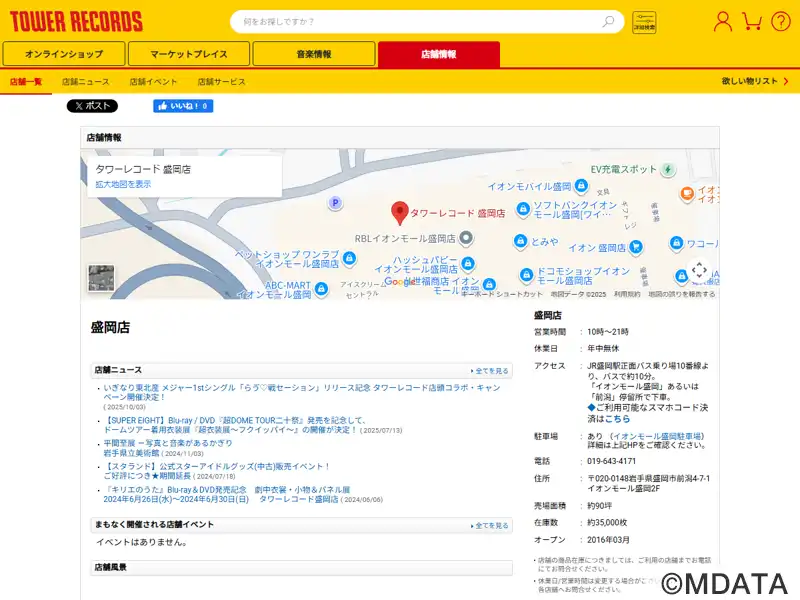Click 全てを見る in 店舗ニュース
The height and width of the screenshot is (600, 800).
[489, 371]
